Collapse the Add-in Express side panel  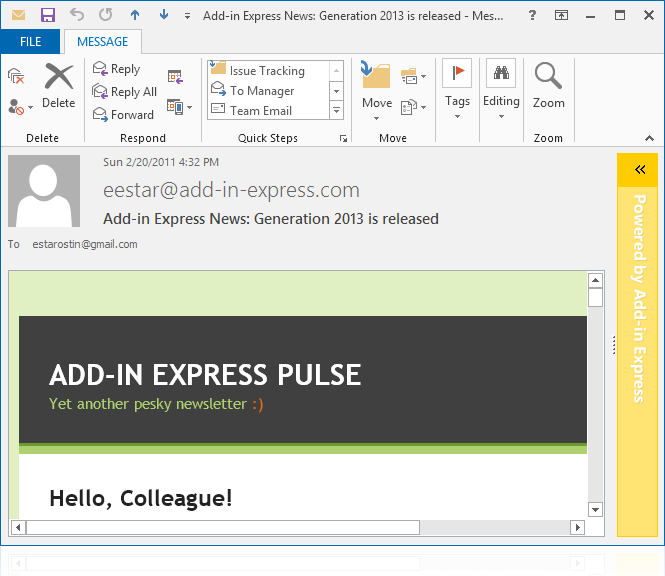640,170
